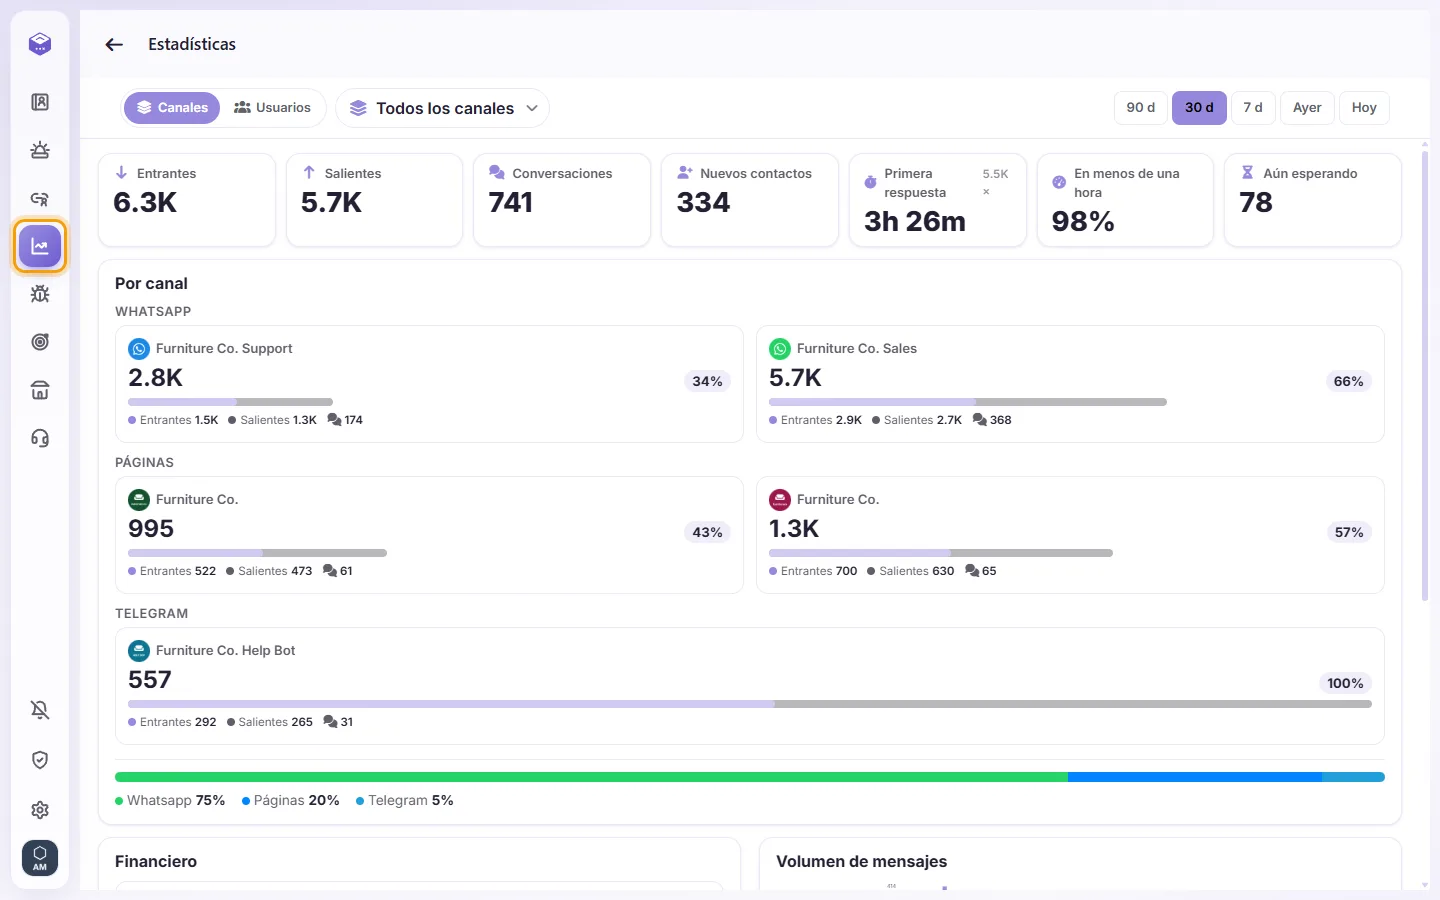Open the Nuevos contactos 334 card
This screenshot has height=900, width=1440.
pos(750,200)
